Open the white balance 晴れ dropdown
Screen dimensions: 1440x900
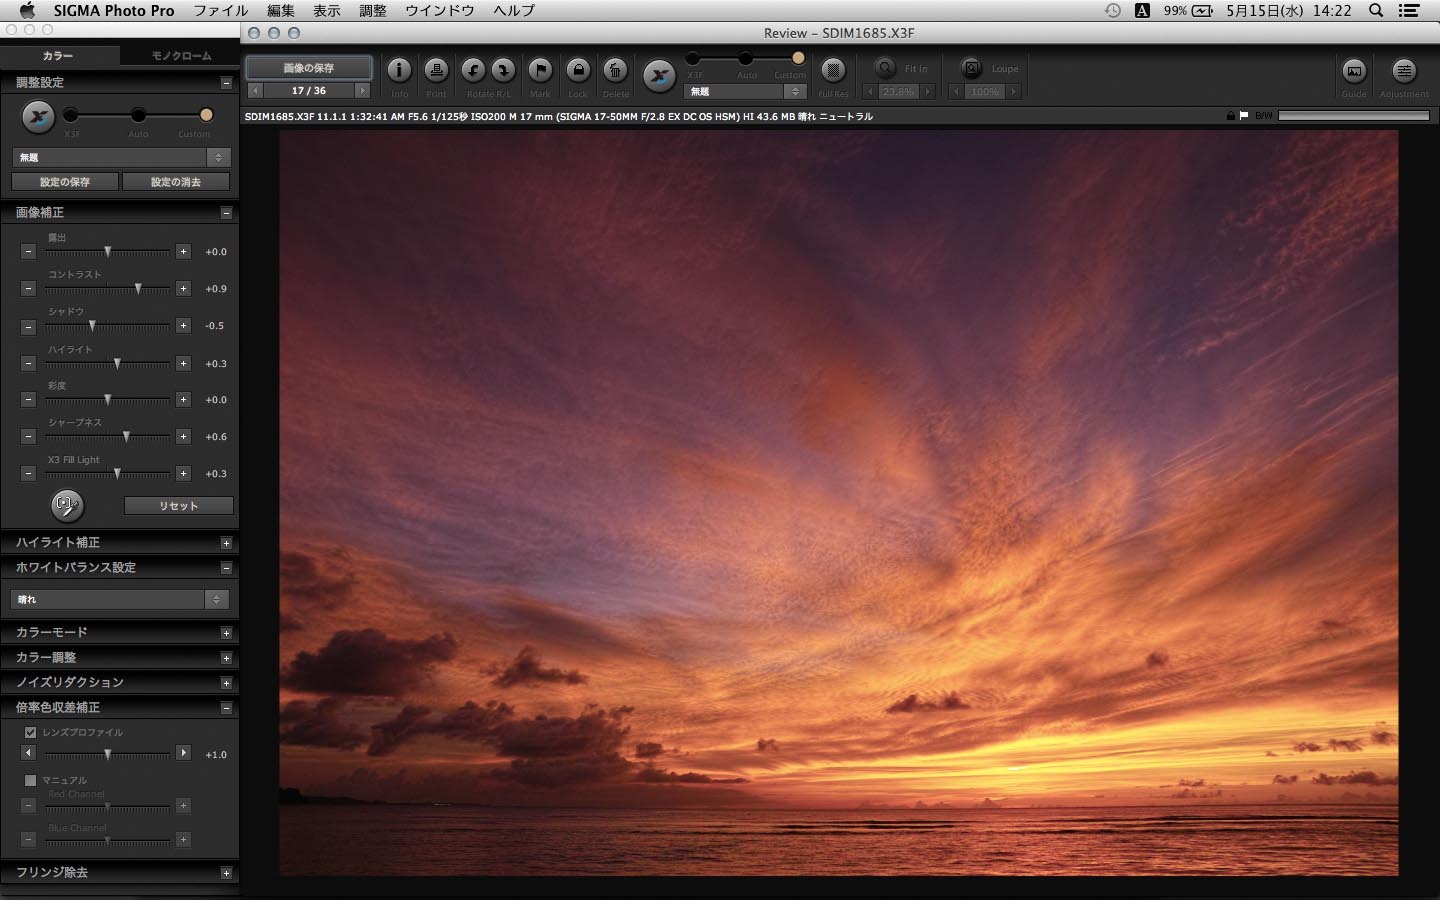(120, 599)
